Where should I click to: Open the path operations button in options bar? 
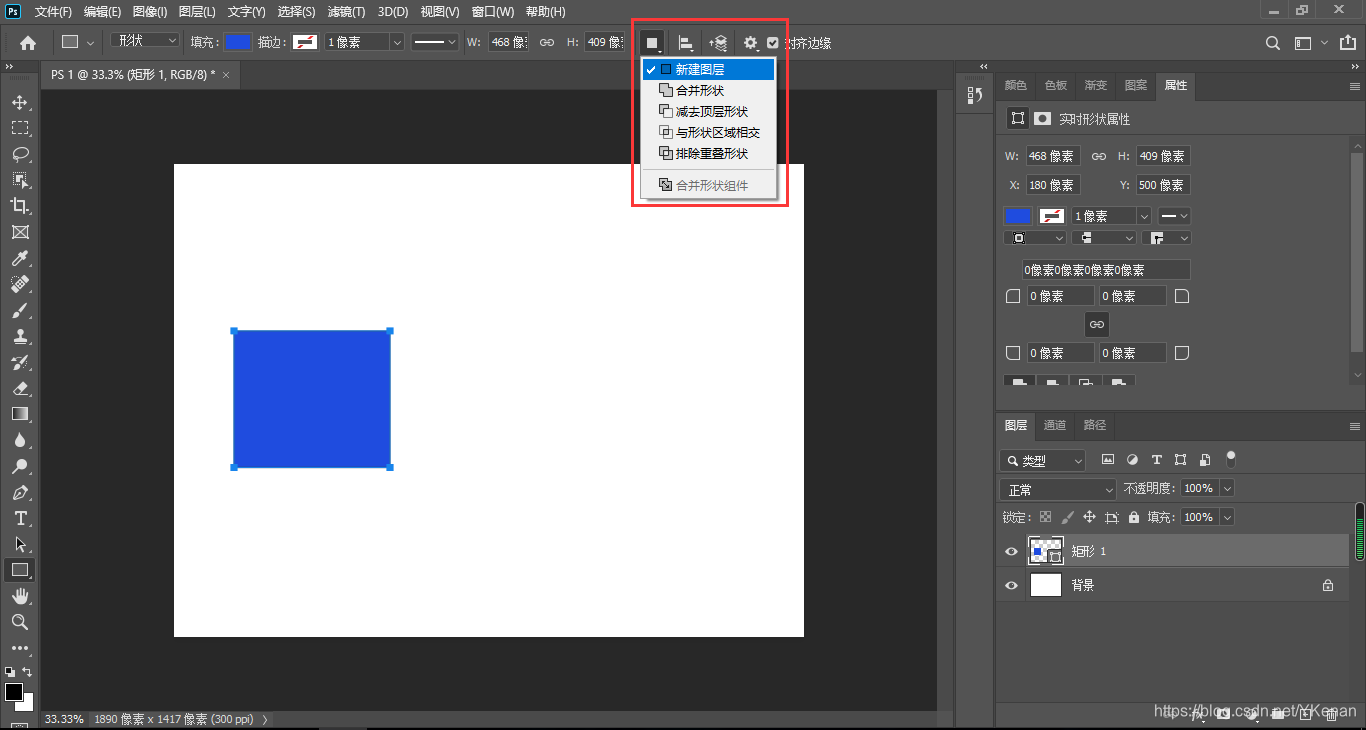pyautogui.click(x=652, y=43)
